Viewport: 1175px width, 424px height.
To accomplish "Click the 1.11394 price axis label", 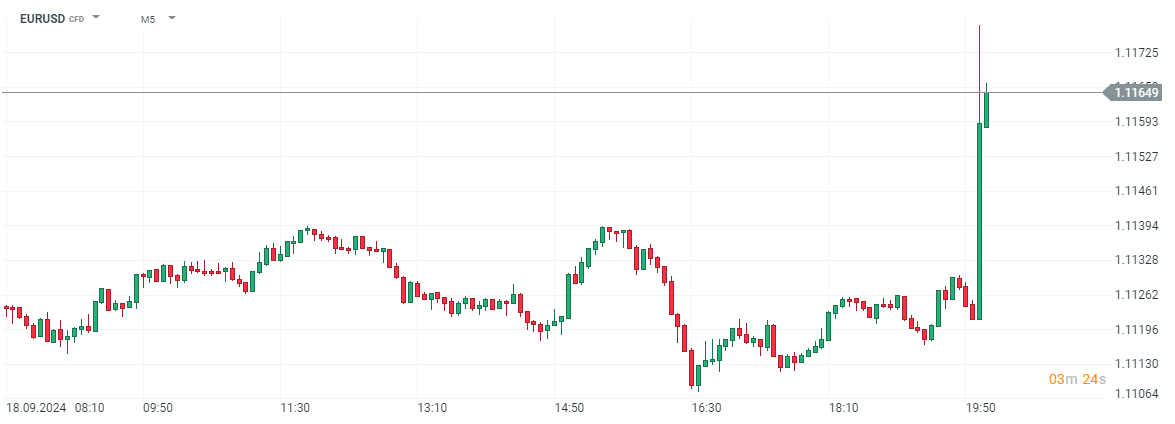I will click(x=1136, y=225).
